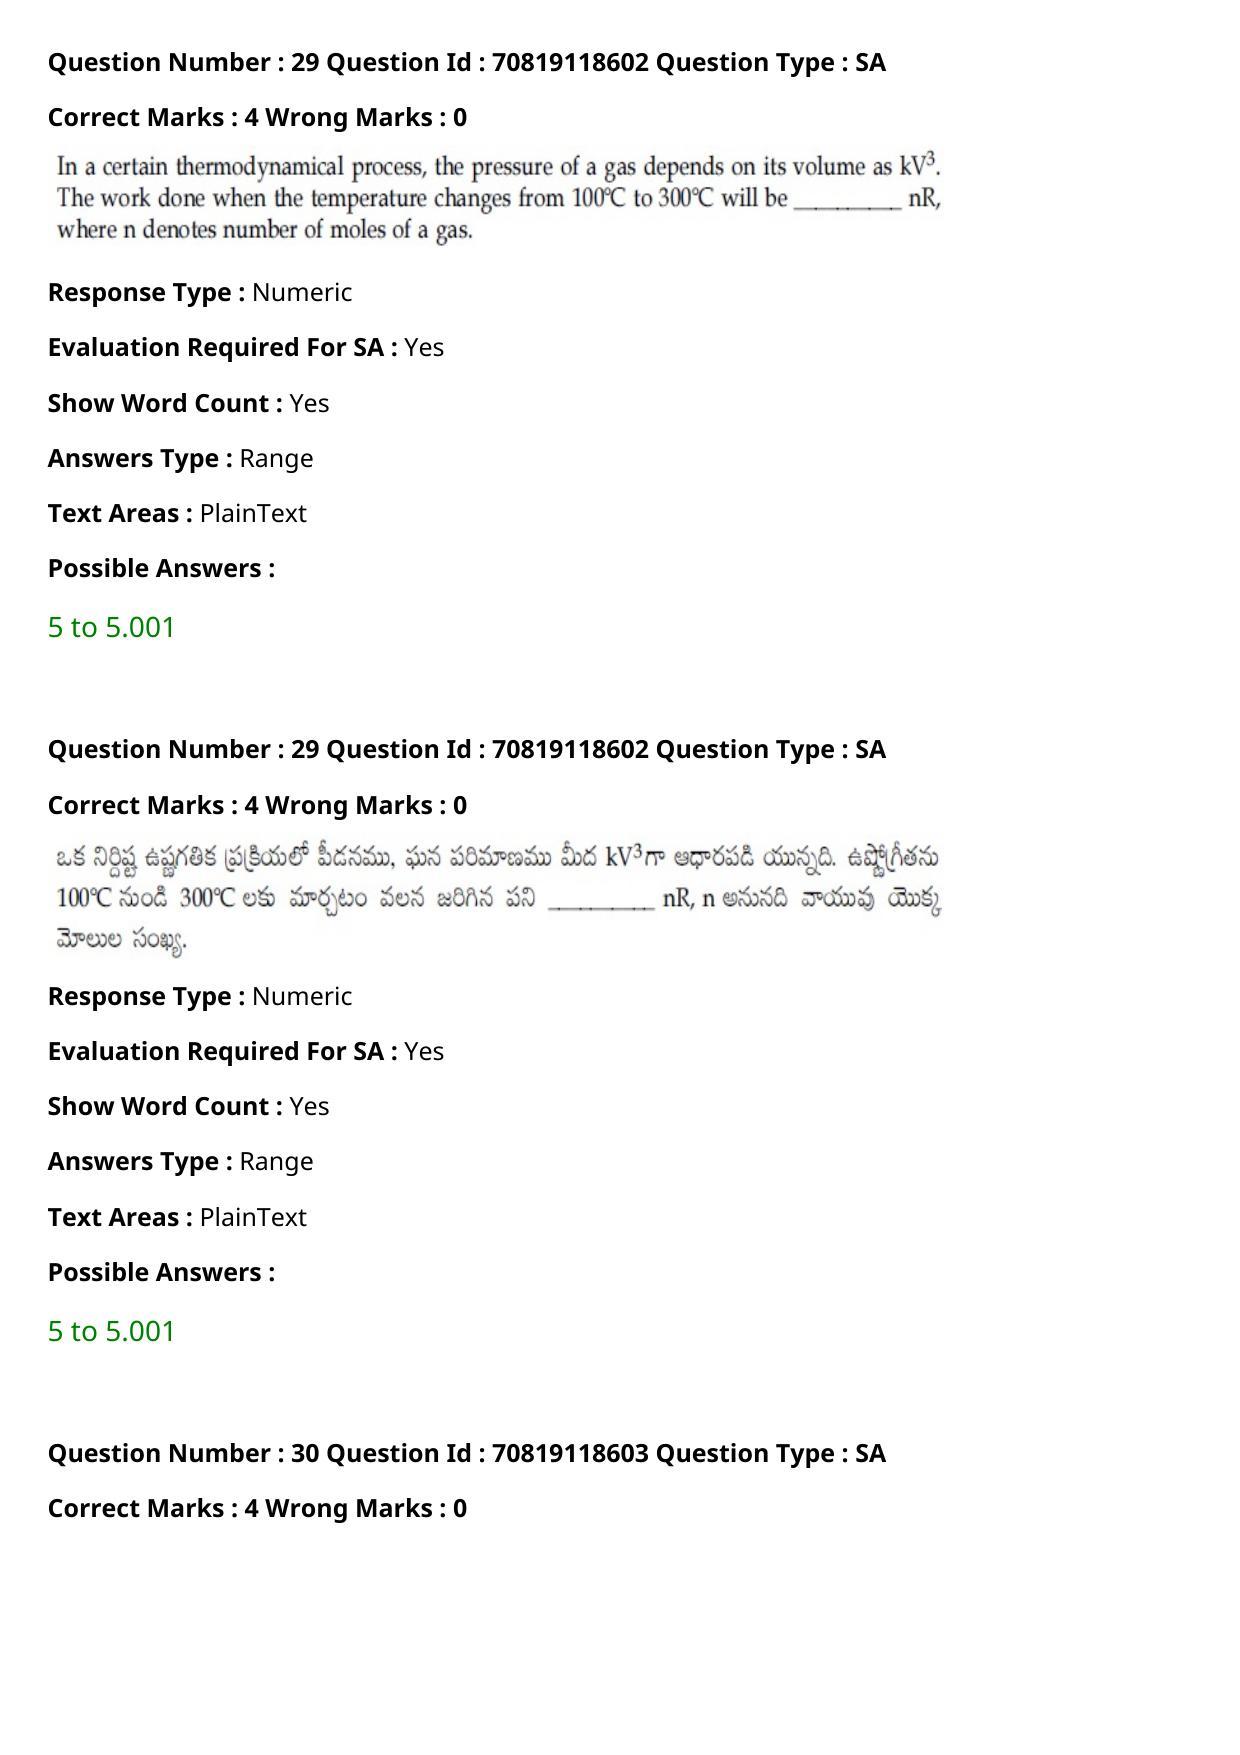Click the second Question Number 29 heading
The image size is (1240, 1755).
(x=467, y=749)
